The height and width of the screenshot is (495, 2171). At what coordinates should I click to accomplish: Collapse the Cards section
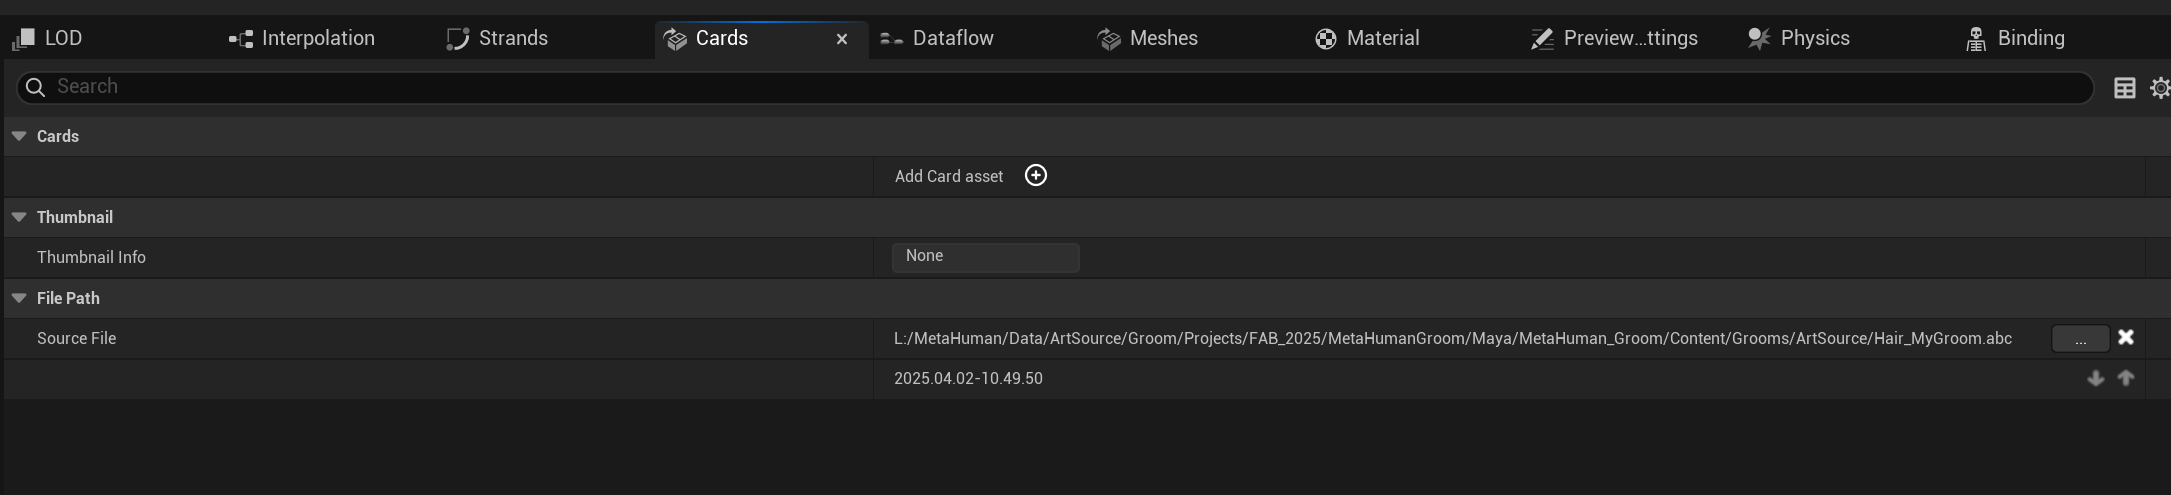19,136
